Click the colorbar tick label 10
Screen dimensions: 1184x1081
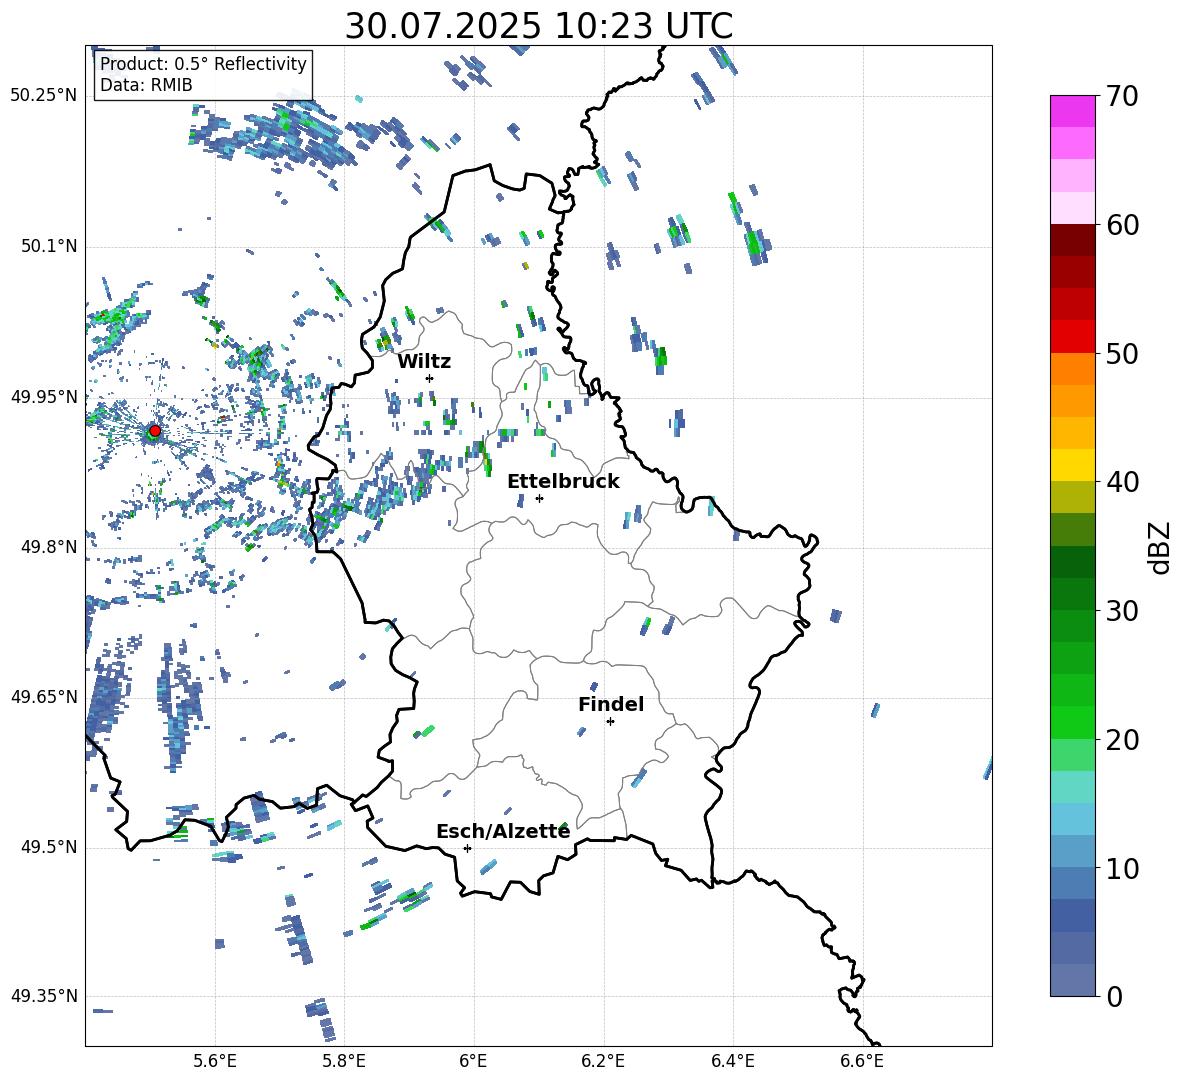1123,869
